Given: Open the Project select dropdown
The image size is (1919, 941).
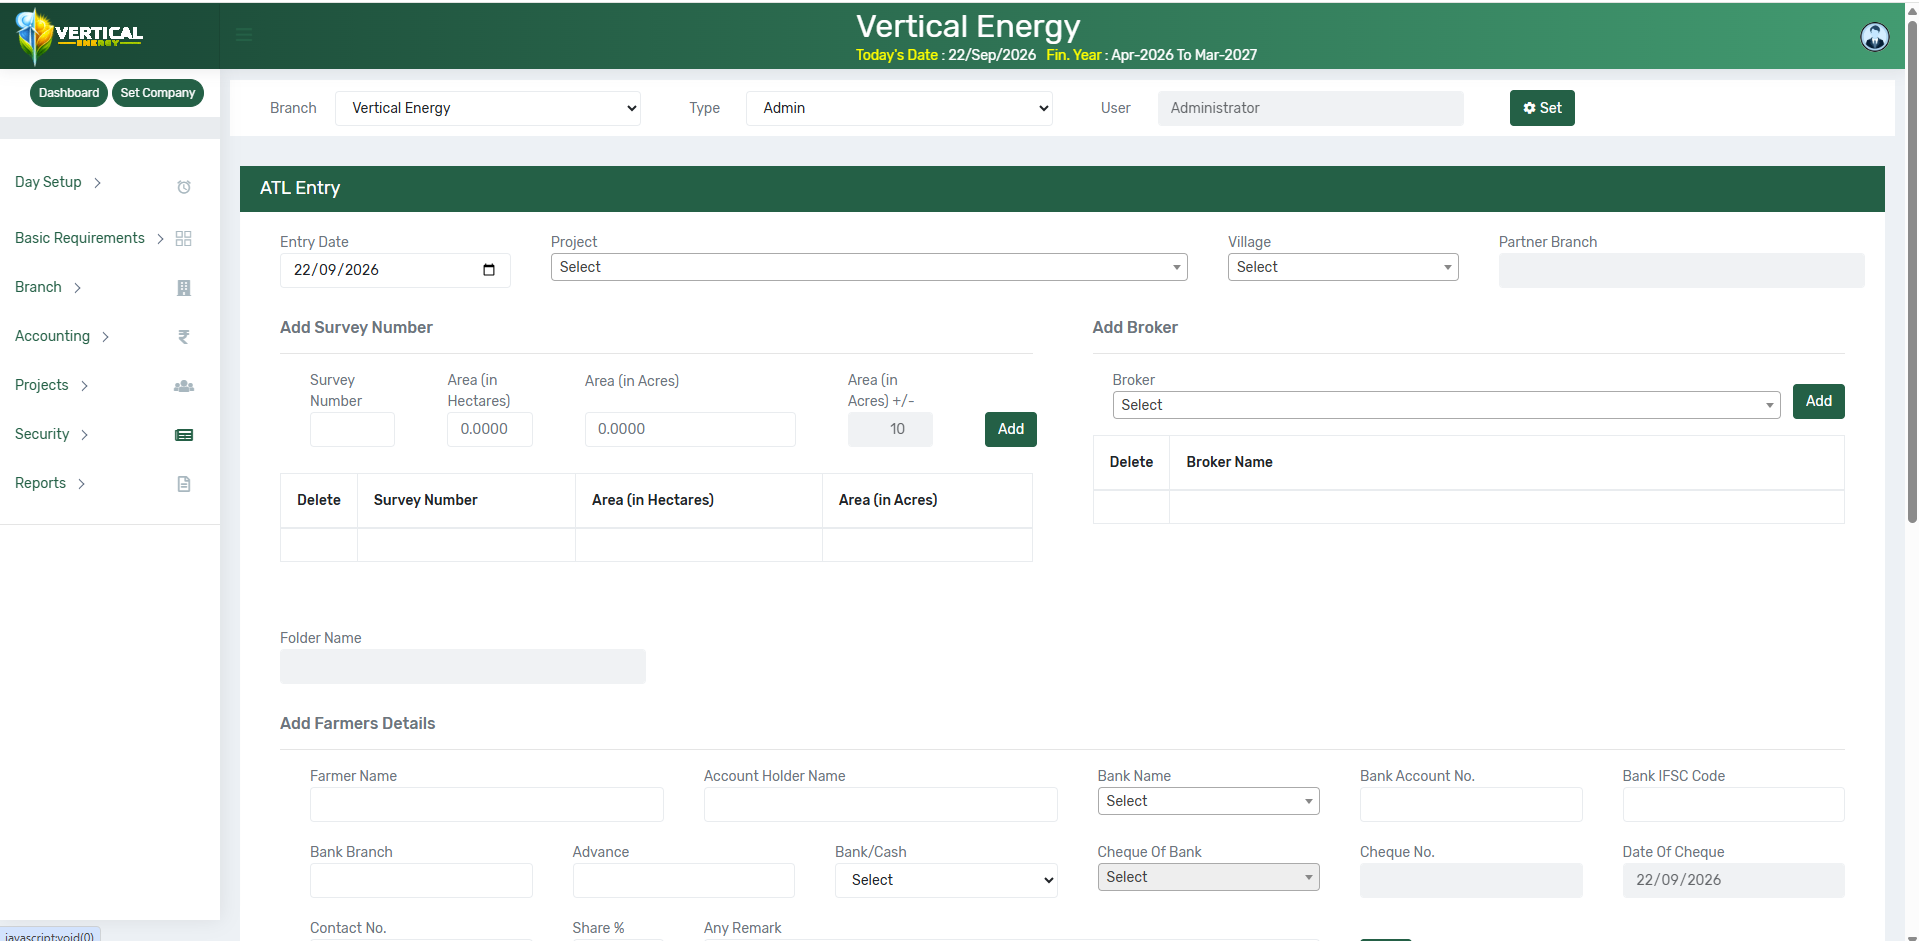Looking at the screenshot, I should 869,267.
